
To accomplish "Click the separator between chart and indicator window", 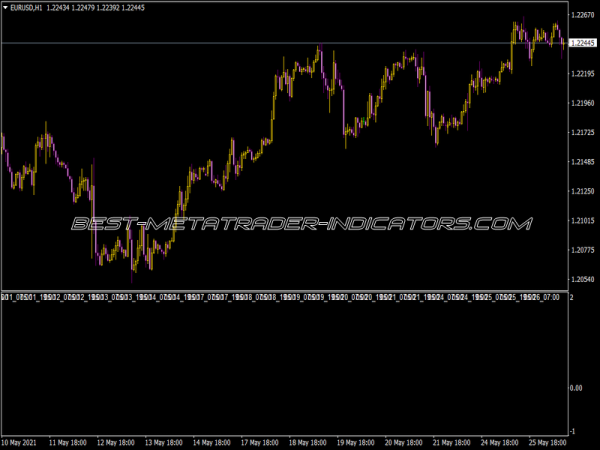I will coord(283,291).
